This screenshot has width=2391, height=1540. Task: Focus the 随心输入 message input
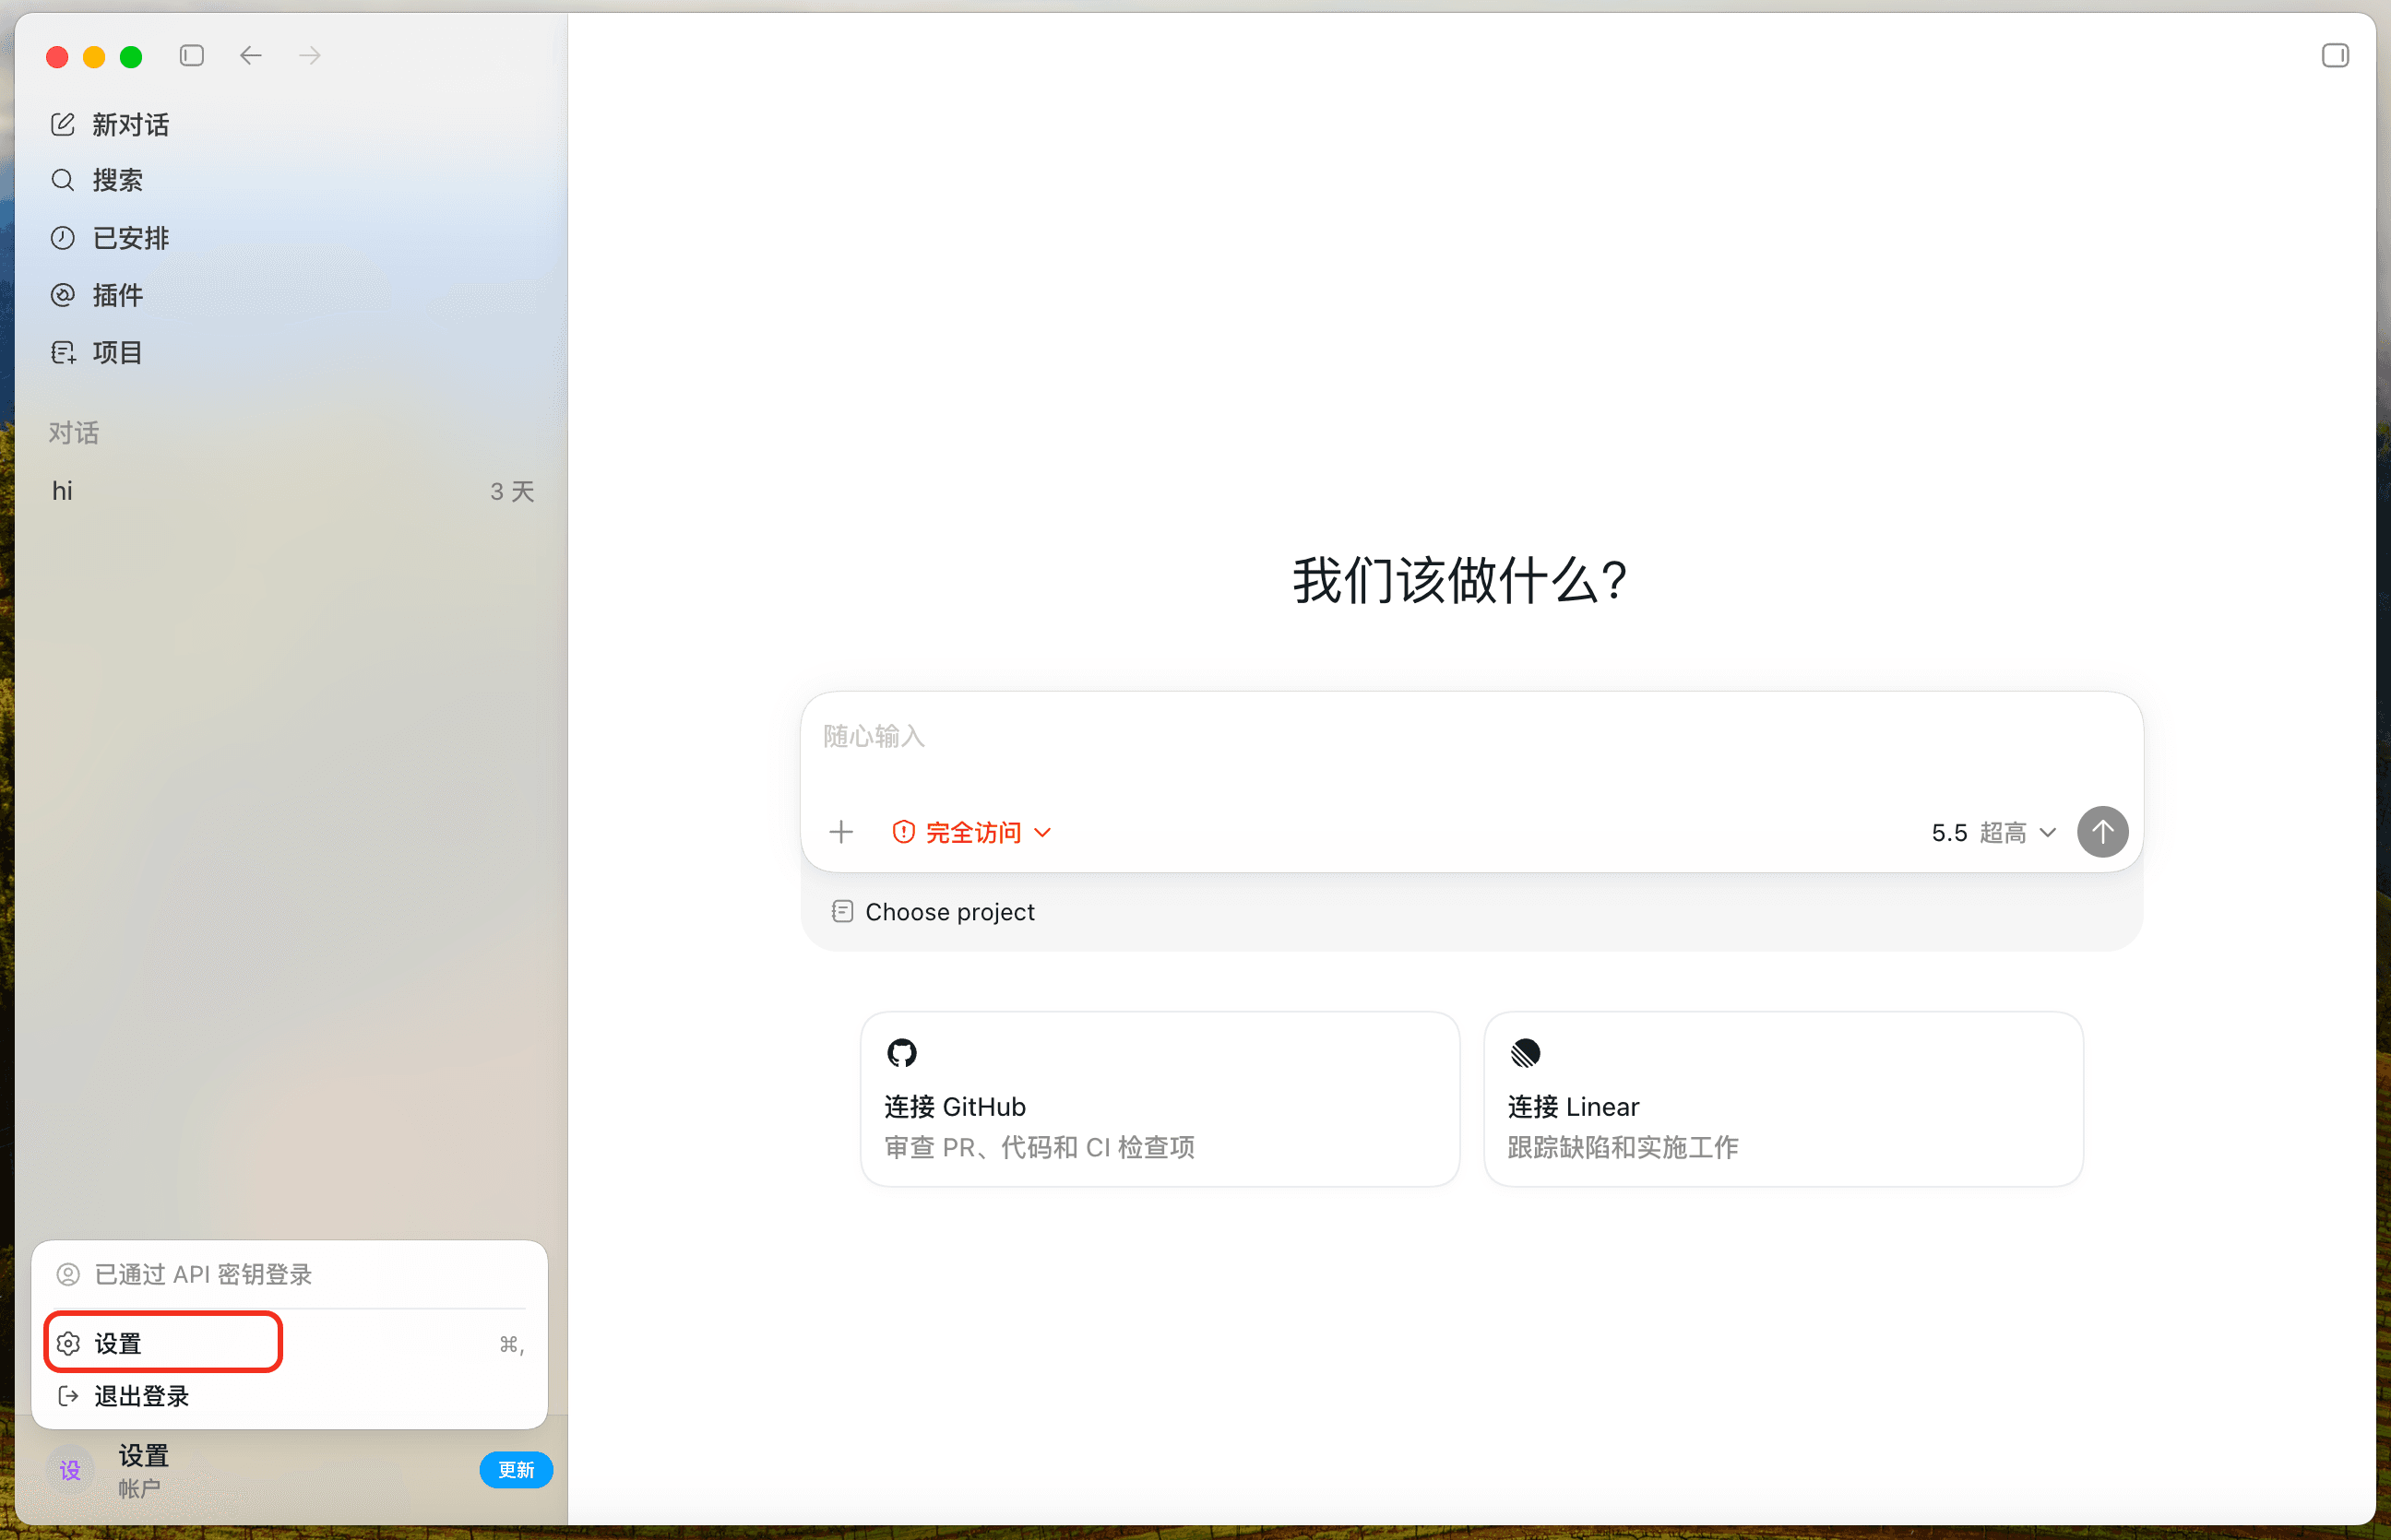pyautogui.click(x=1471, y=737)
